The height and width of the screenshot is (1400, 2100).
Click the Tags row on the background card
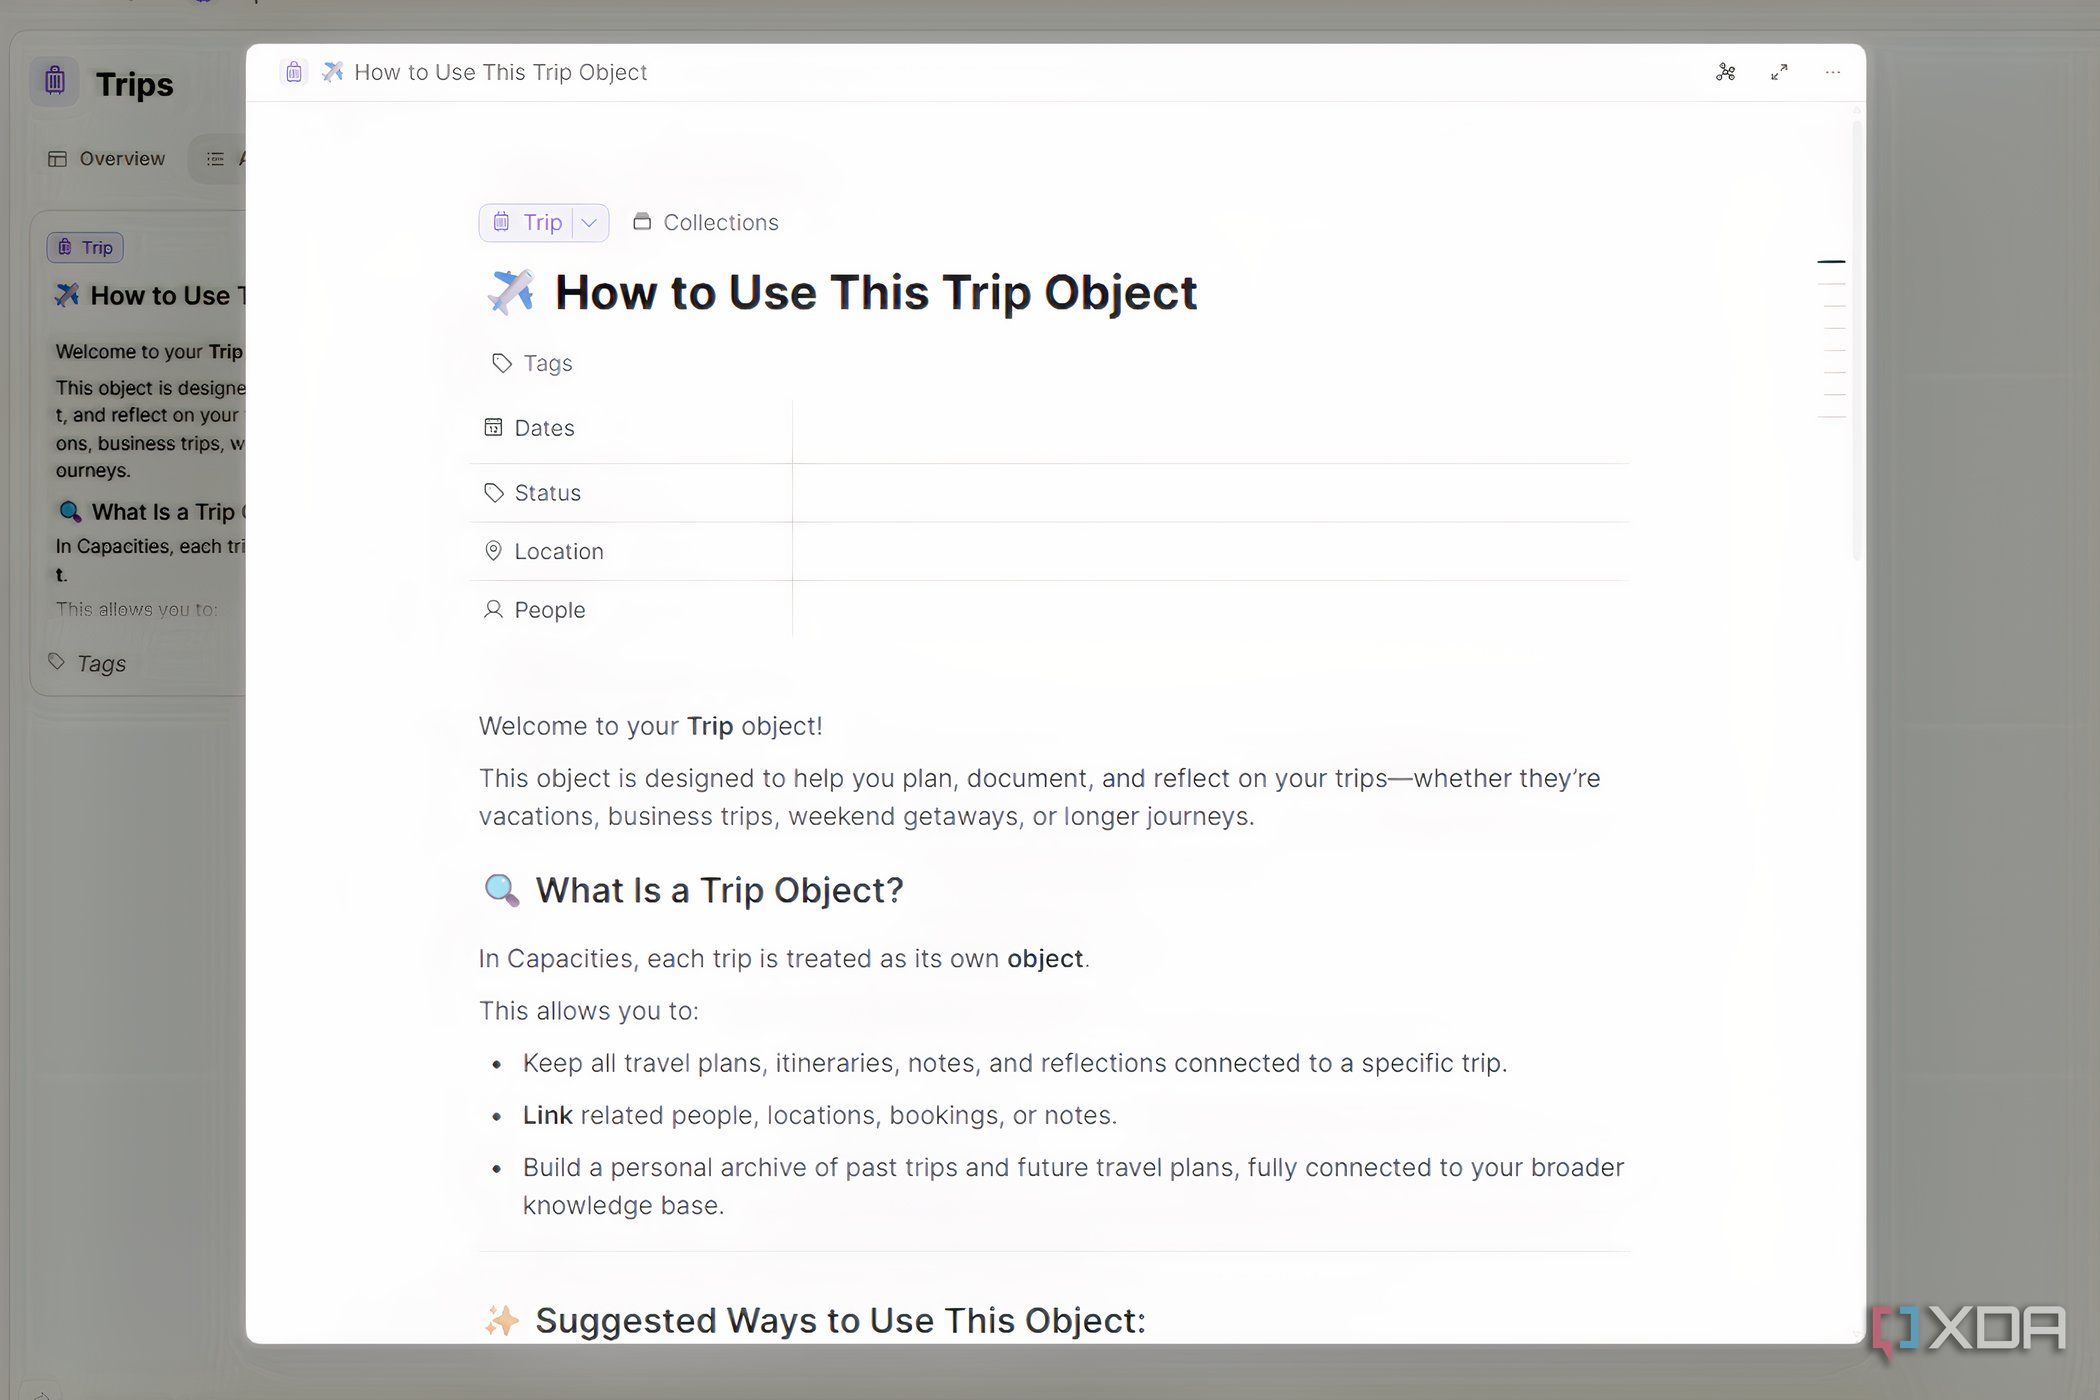click(87, 663)
